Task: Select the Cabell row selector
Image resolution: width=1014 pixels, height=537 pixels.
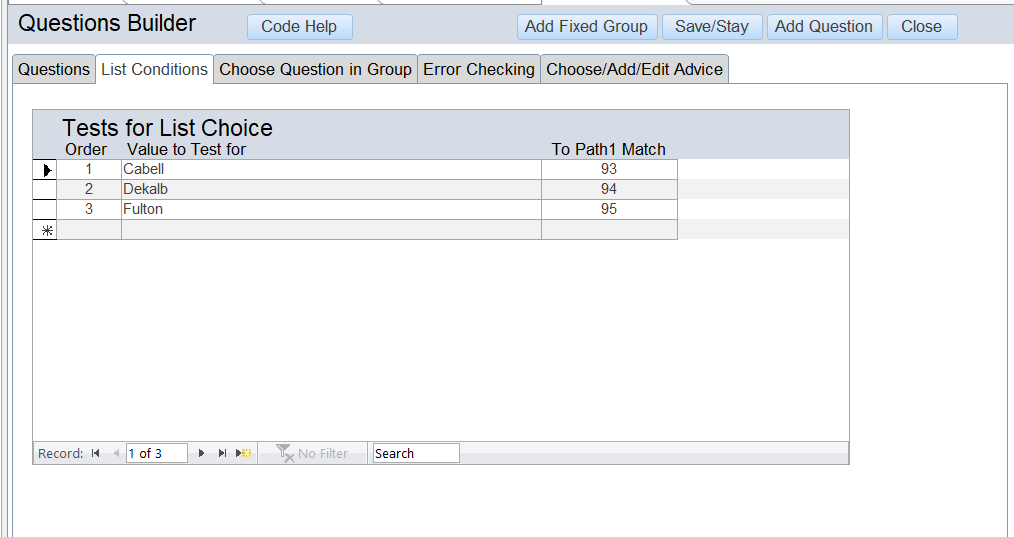Action: [x=45, y=170]
